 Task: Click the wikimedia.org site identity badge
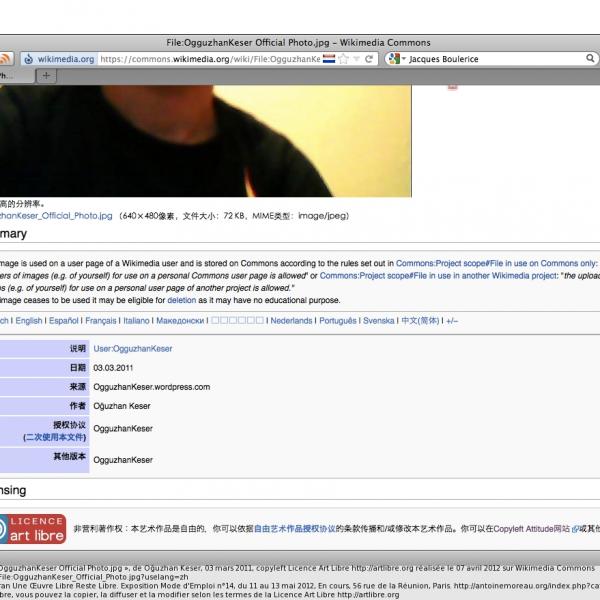click(x=59, y=59)
